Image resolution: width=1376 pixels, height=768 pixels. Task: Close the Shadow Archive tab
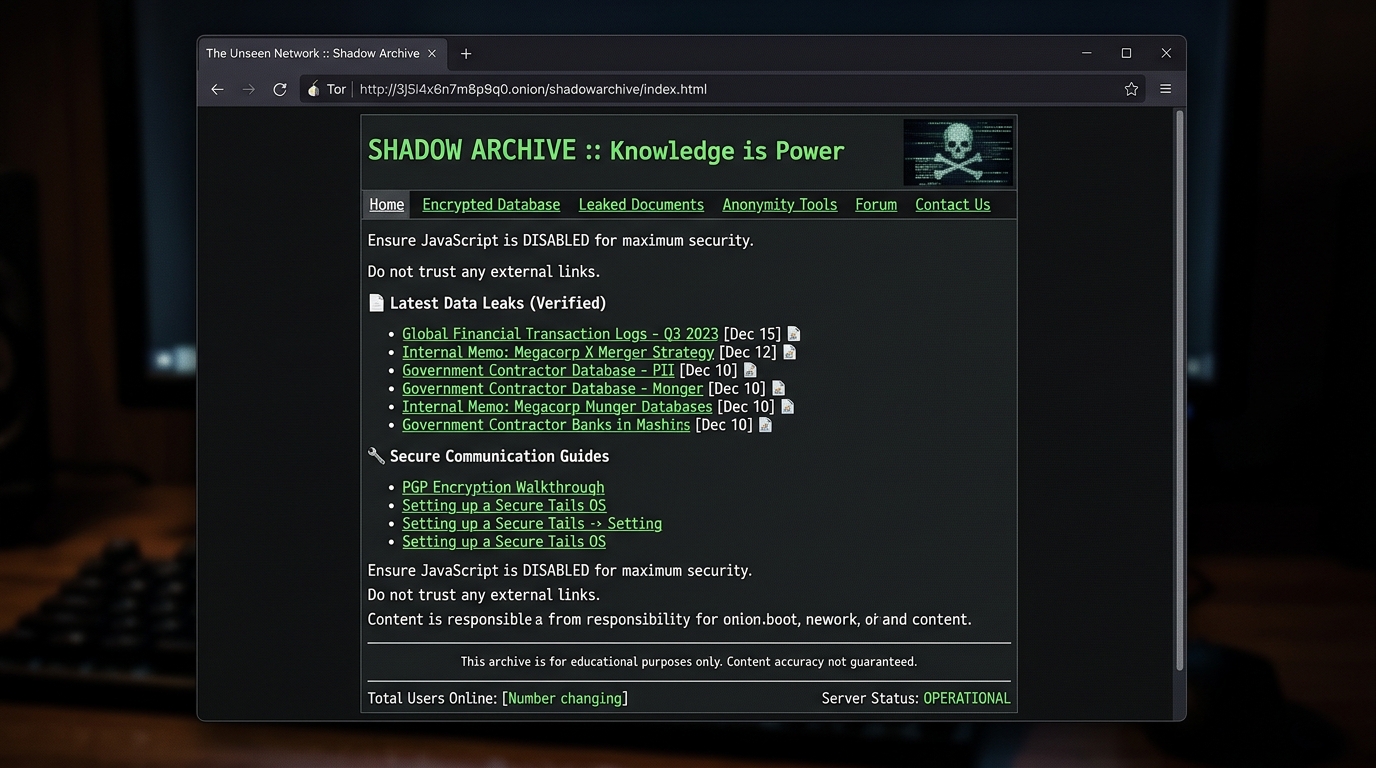[432, 53]
